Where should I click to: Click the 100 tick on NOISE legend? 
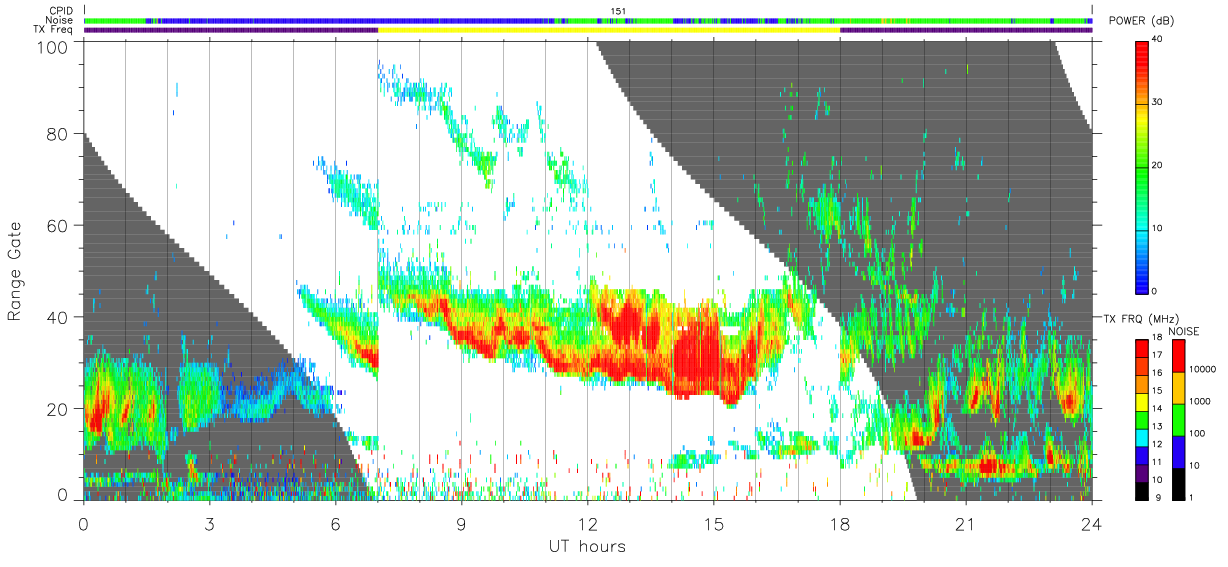(x=1197, y=433)
